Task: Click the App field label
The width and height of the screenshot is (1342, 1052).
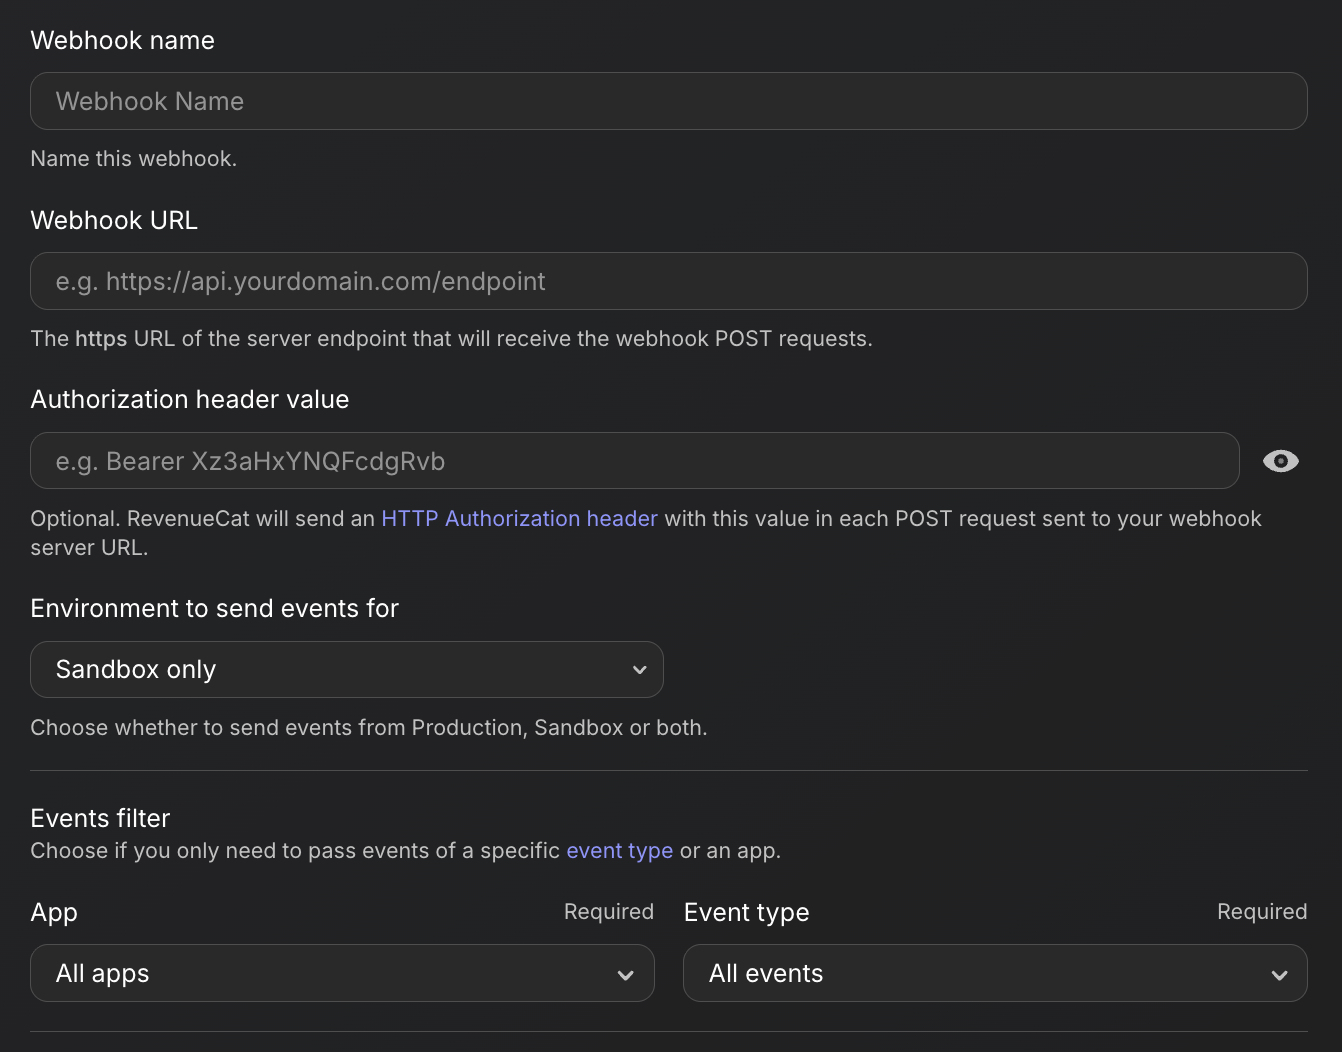Action: (54, 912)
